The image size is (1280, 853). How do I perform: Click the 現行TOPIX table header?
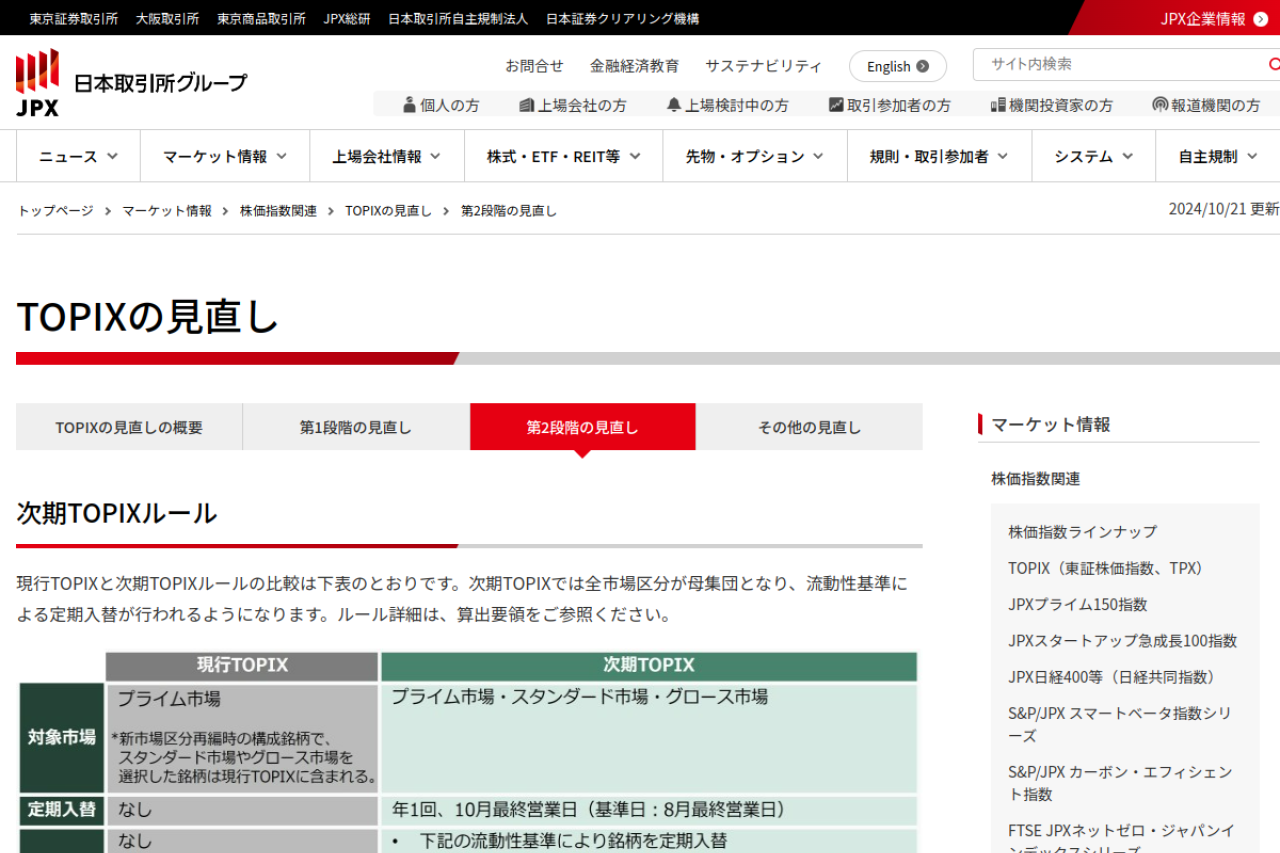coord(242,666)
